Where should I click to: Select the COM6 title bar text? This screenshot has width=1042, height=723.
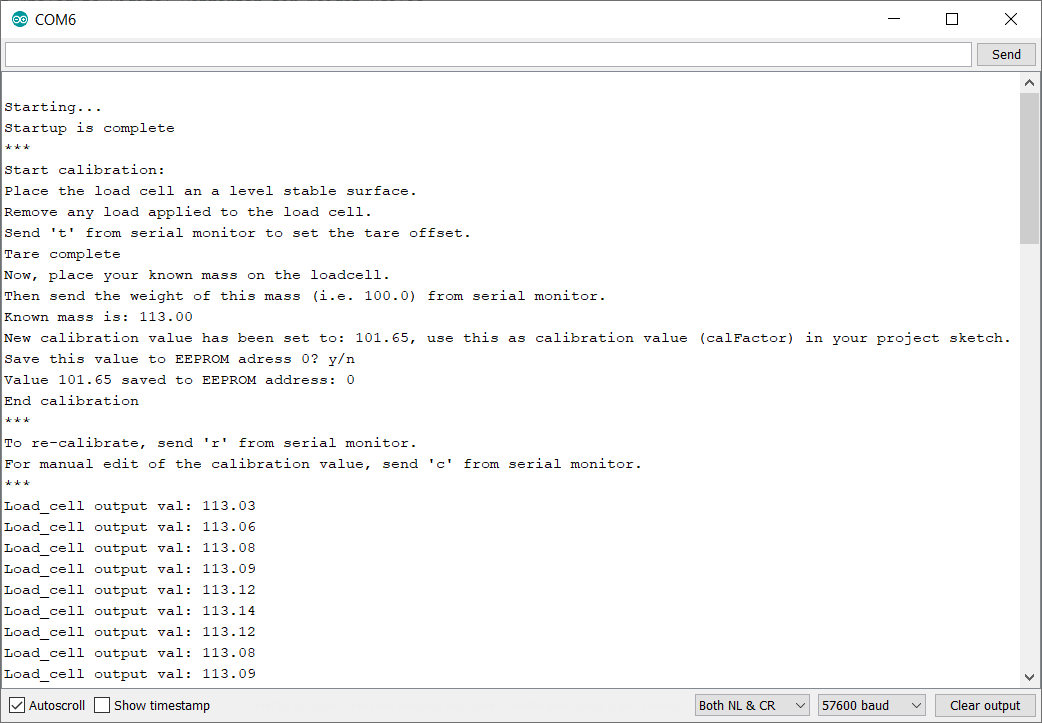(x=55, y=19)
